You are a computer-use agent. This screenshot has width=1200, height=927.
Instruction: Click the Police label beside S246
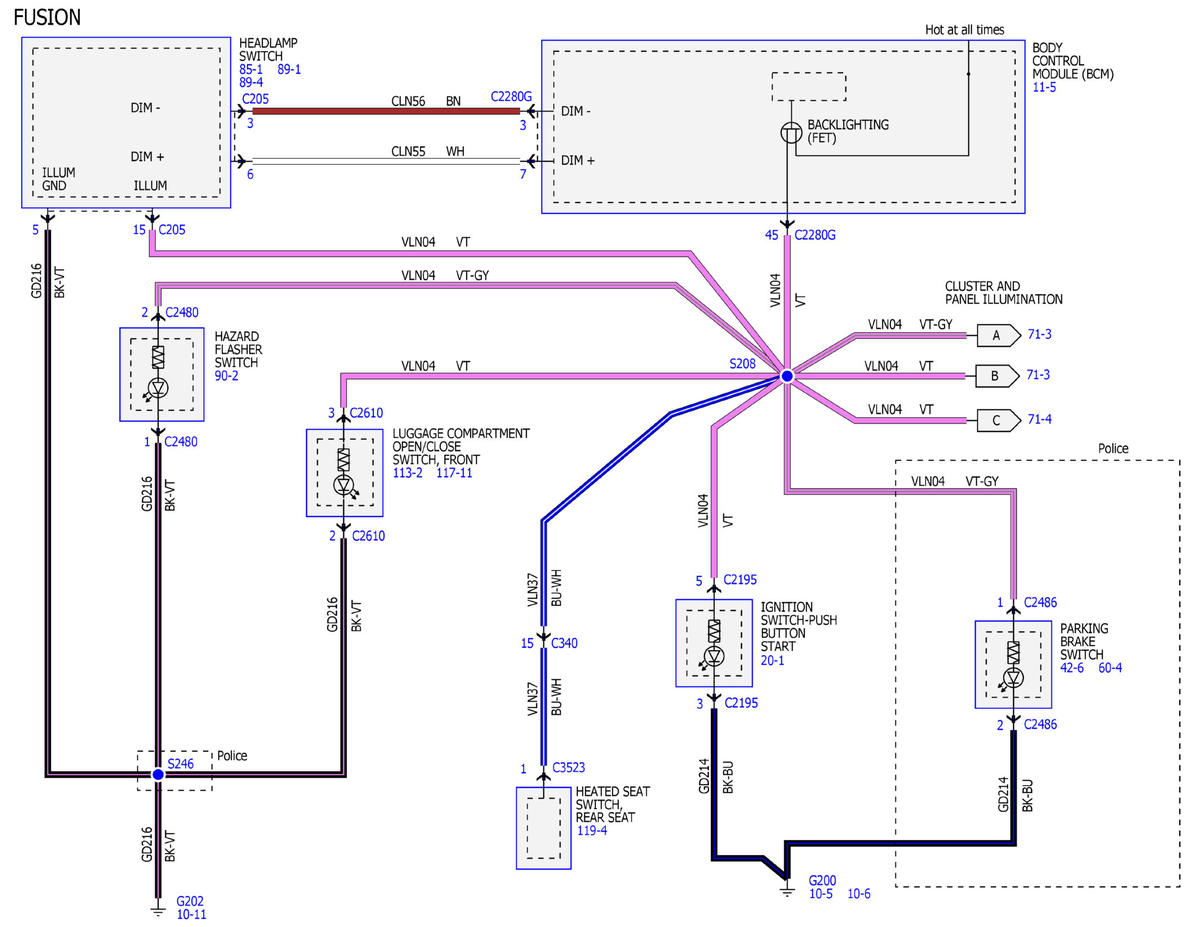(x=232, y=756)
